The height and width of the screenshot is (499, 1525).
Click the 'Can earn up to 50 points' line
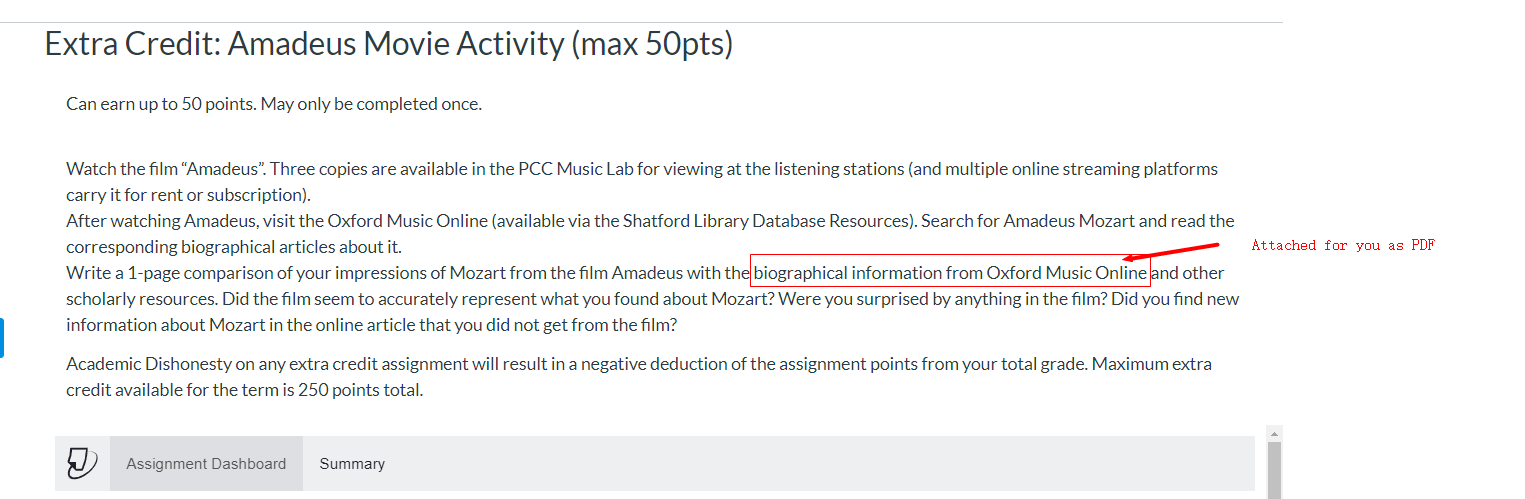point(274,103)
